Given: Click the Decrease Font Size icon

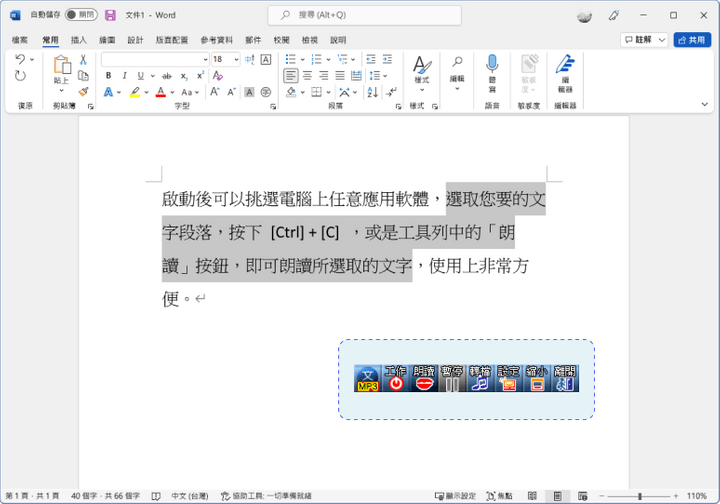Looking at the screenshot, I should click(231, 92).
